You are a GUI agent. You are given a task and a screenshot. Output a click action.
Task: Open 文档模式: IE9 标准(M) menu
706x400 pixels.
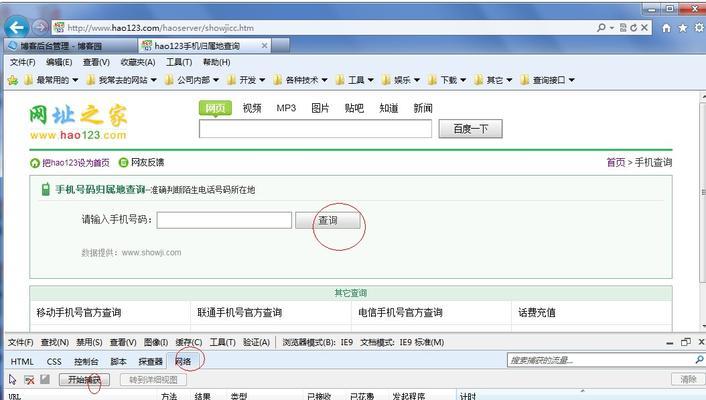(402, 342)
